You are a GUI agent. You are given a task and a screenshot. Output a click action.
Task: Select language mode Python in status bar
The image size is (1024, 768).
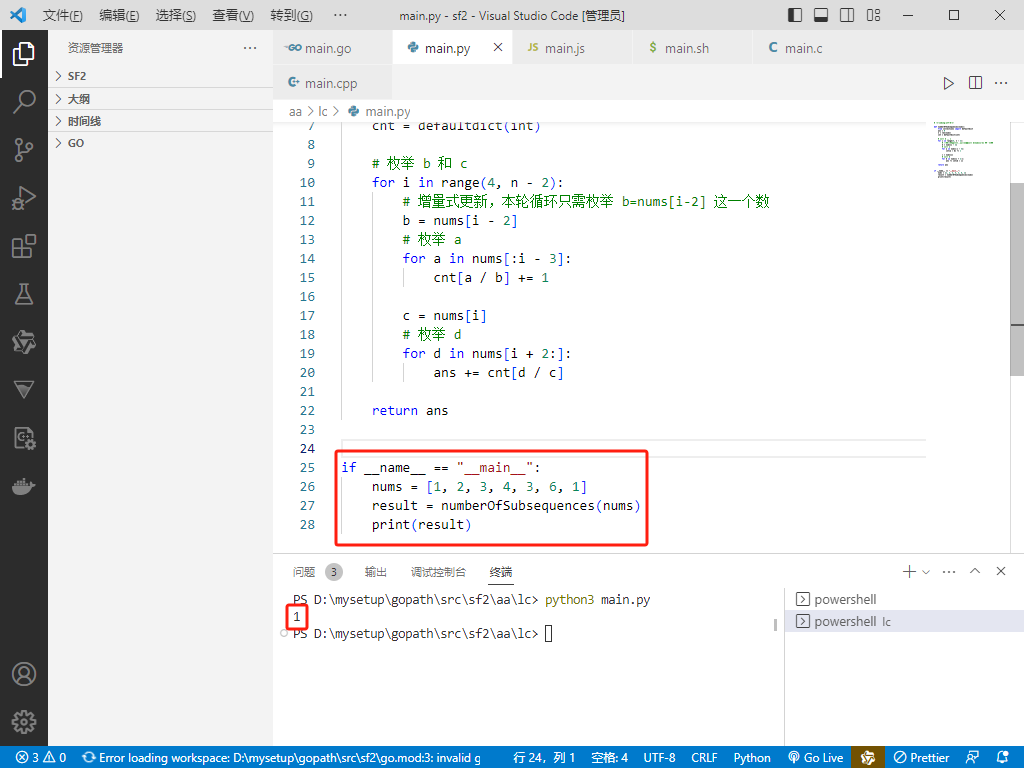click(752, 758)
